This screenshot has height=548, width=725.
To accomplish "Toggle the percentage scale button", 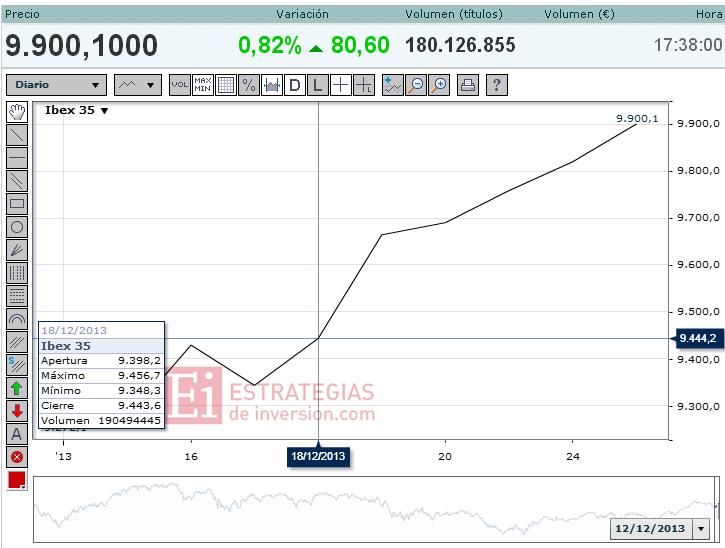I will [x=249, y=85].
